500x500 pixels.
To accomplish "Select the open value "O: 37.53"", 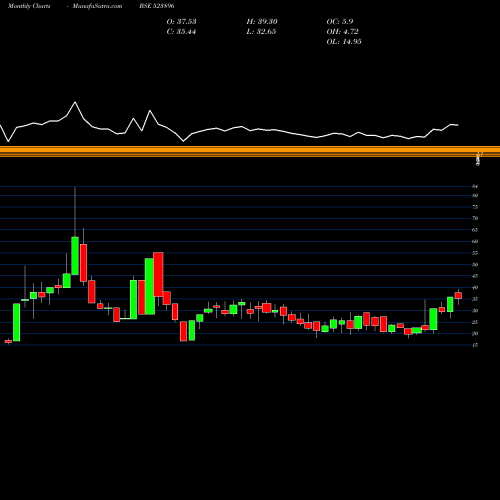I will (x=181, y=22).
